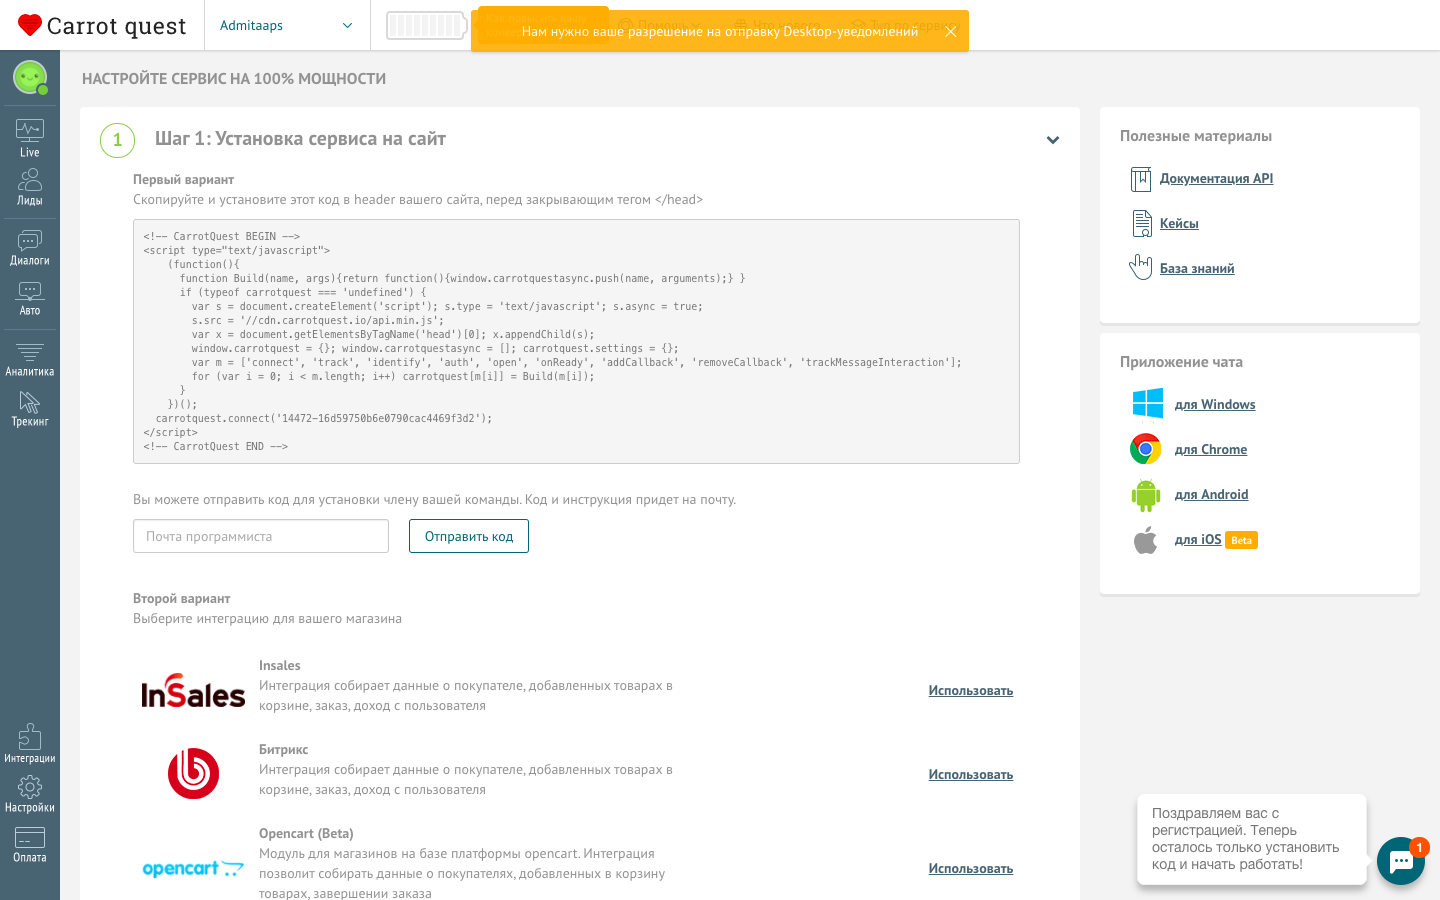
Task: Open the для iOS app link
Action: 1198,540
